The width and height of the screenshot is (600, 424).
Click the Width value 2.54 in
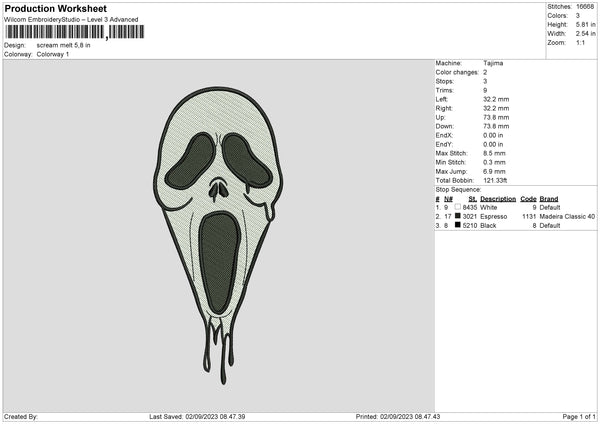click(585, 34)
